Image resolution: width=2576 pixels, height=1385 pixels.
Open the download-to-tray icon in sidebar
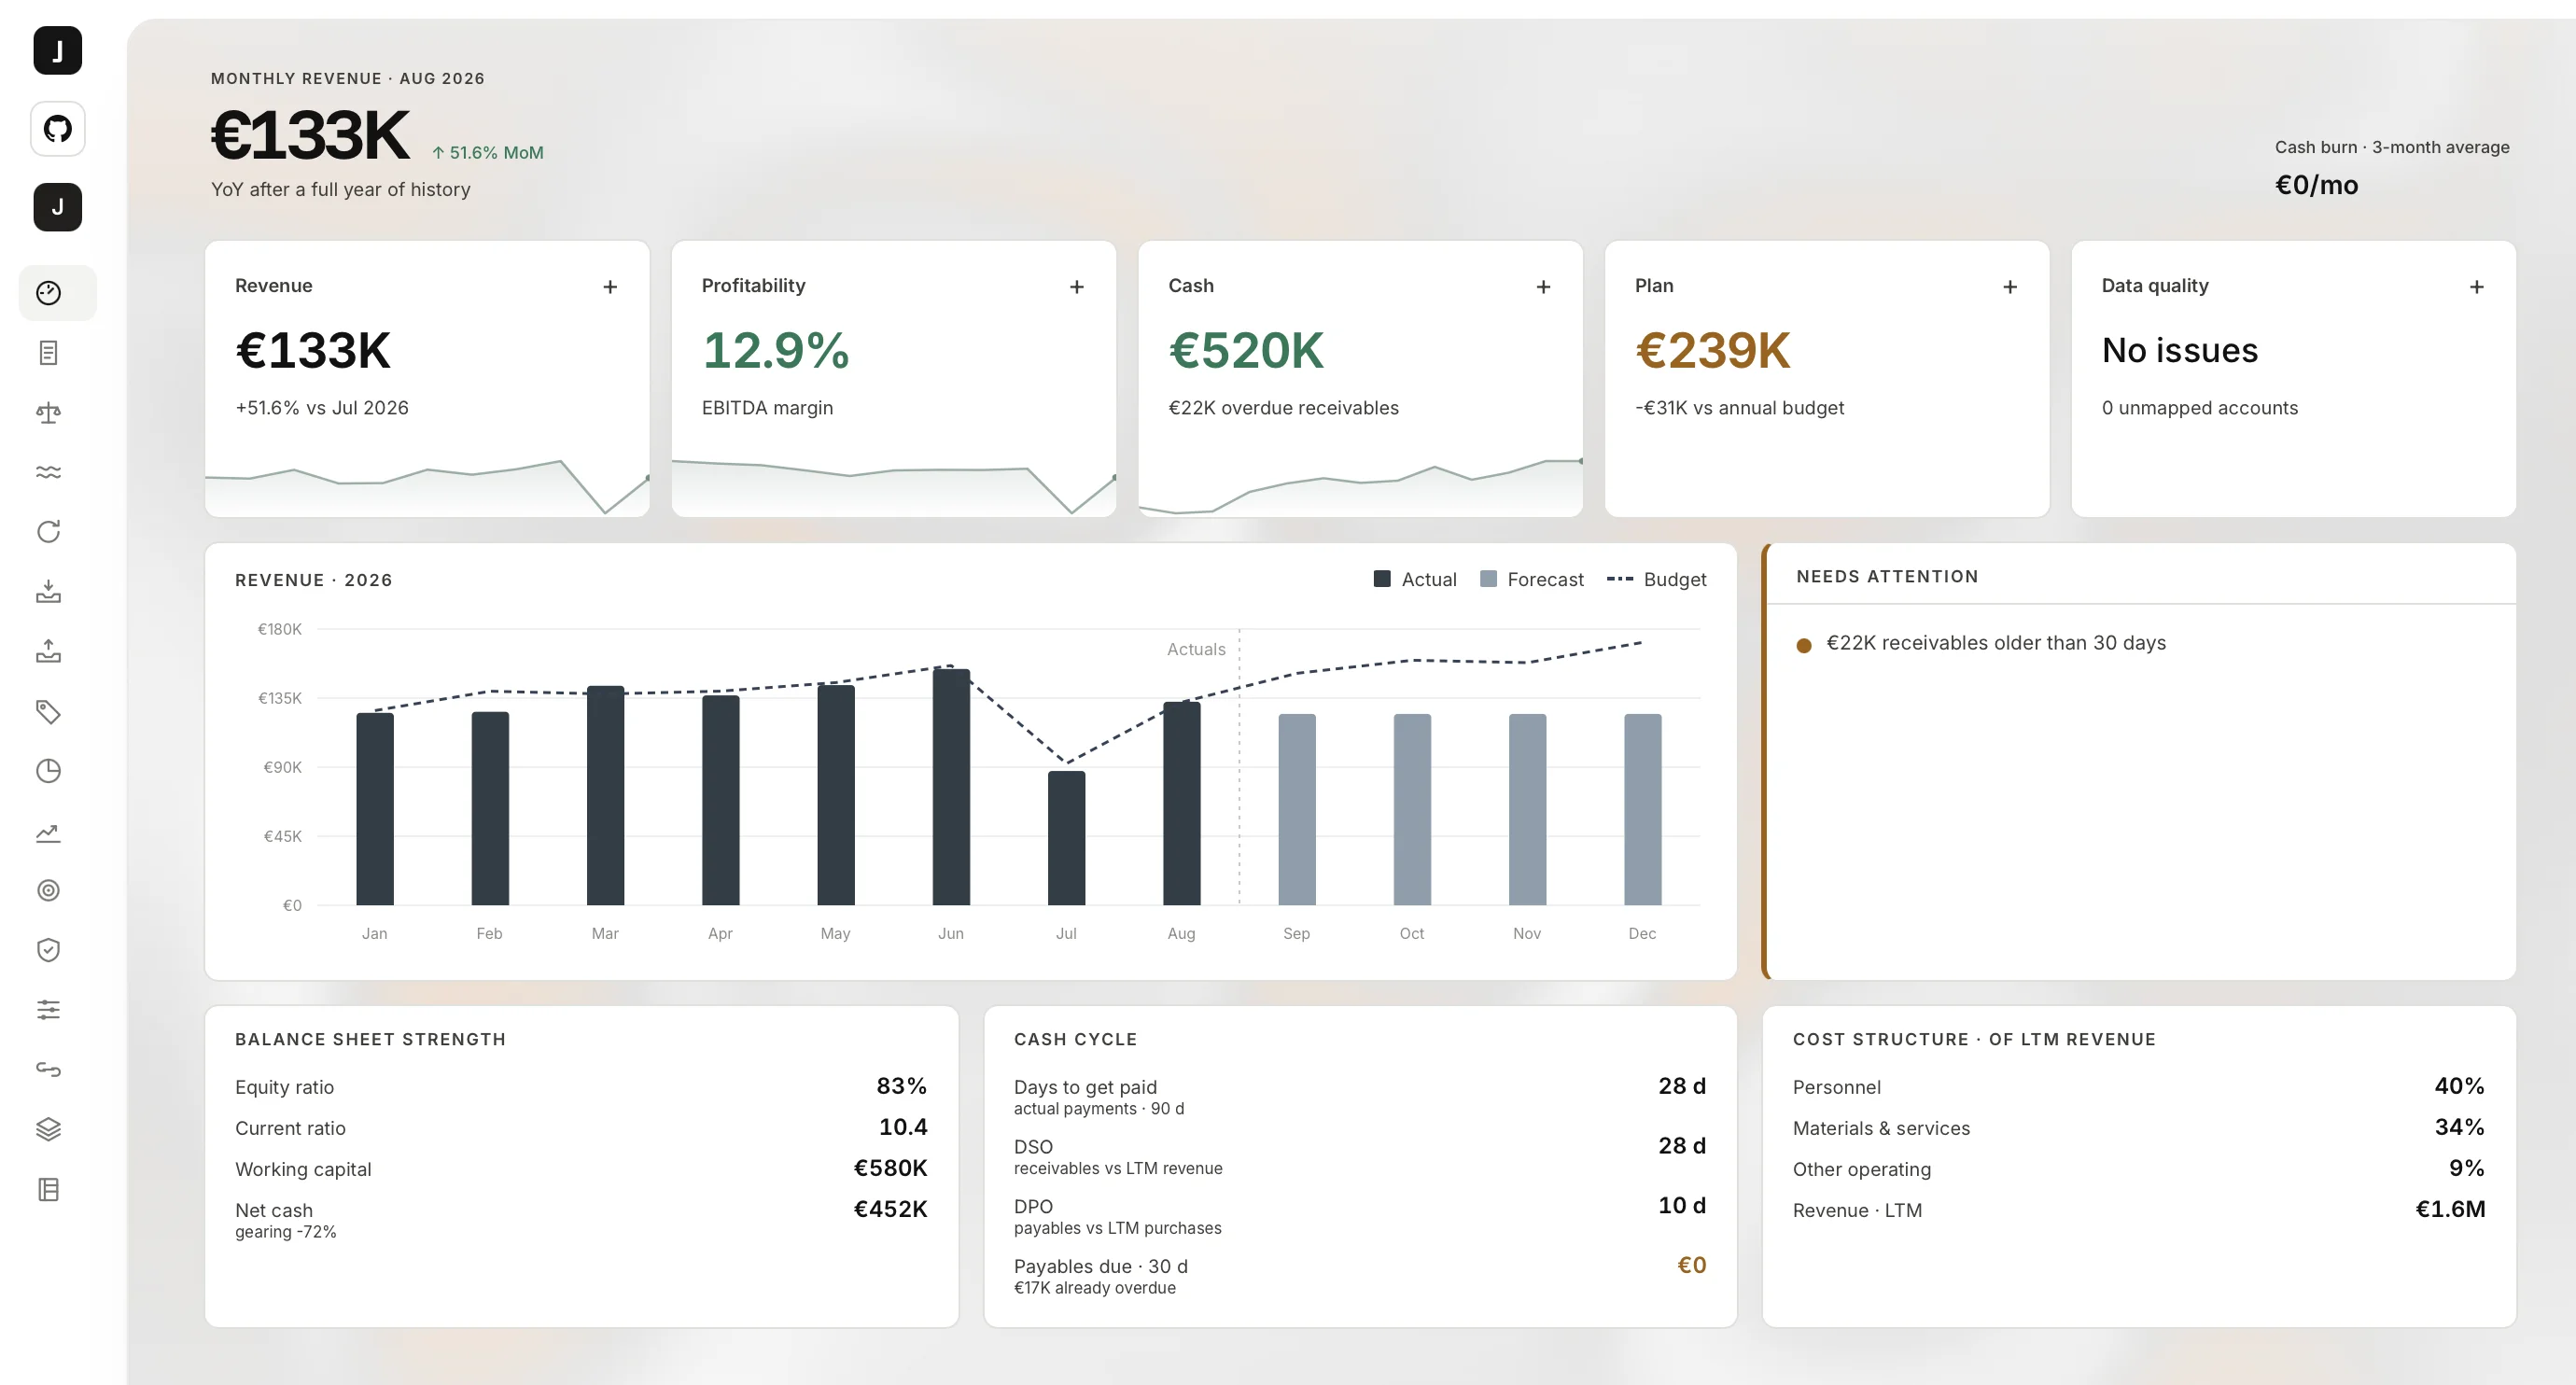pyautogui.click(x=49, y=592)
